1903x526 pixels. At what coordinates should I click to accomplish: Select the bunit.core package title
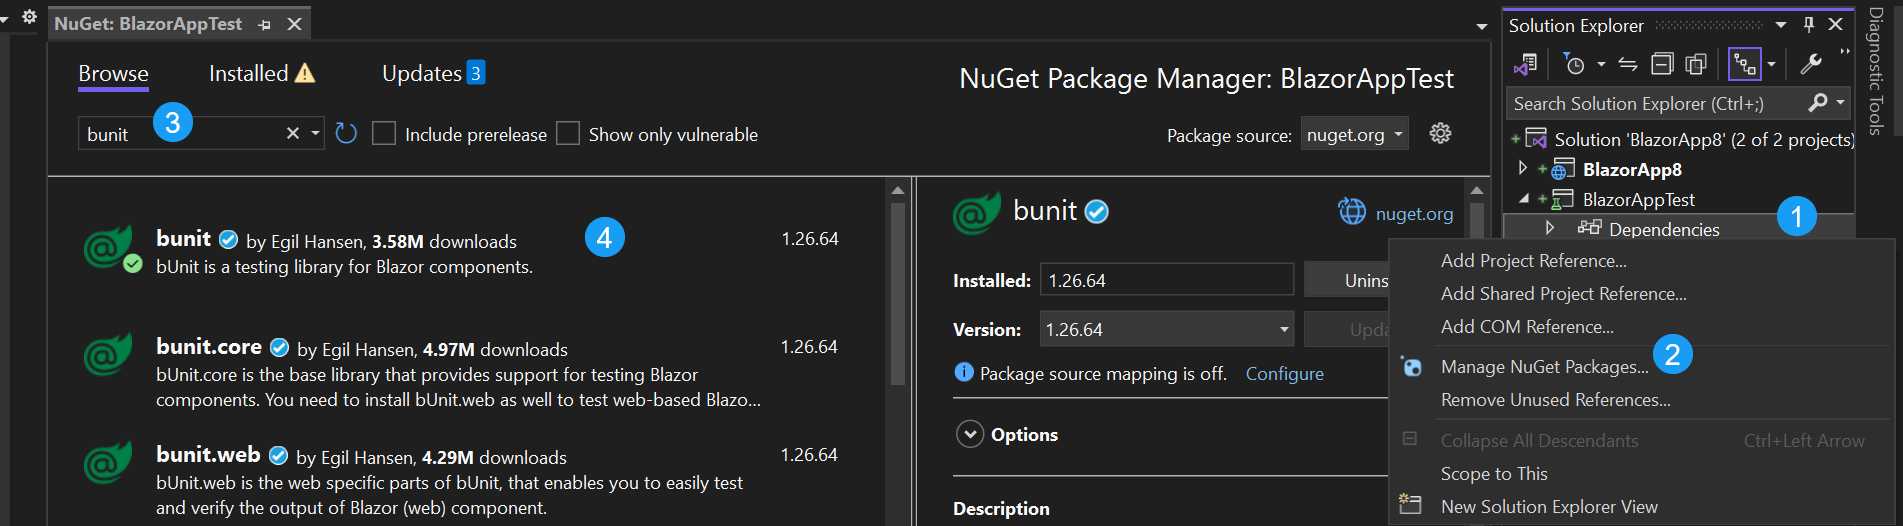[209, 346]
